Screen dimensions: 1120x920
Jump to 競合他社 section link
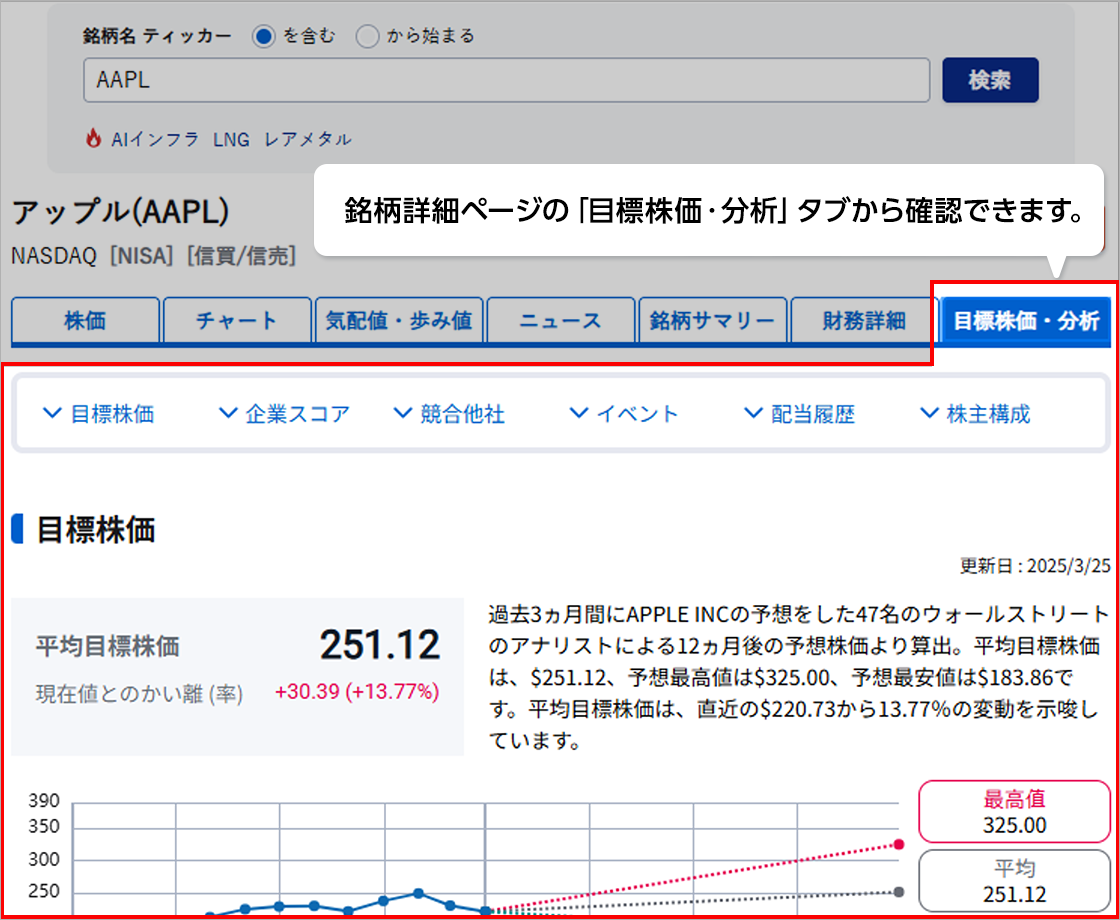pyautogui.click(x=449, y=414)
